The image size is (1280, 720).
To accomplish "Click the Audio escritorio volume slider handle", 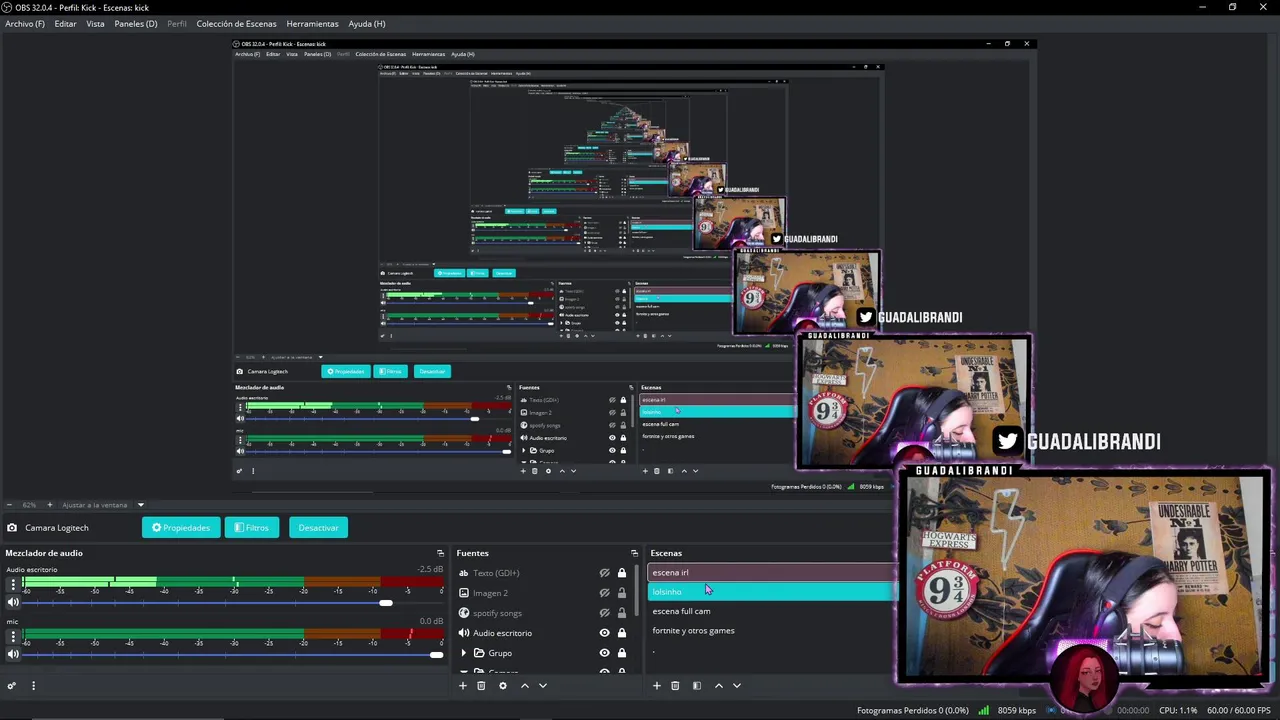I will tap(386, 602).
